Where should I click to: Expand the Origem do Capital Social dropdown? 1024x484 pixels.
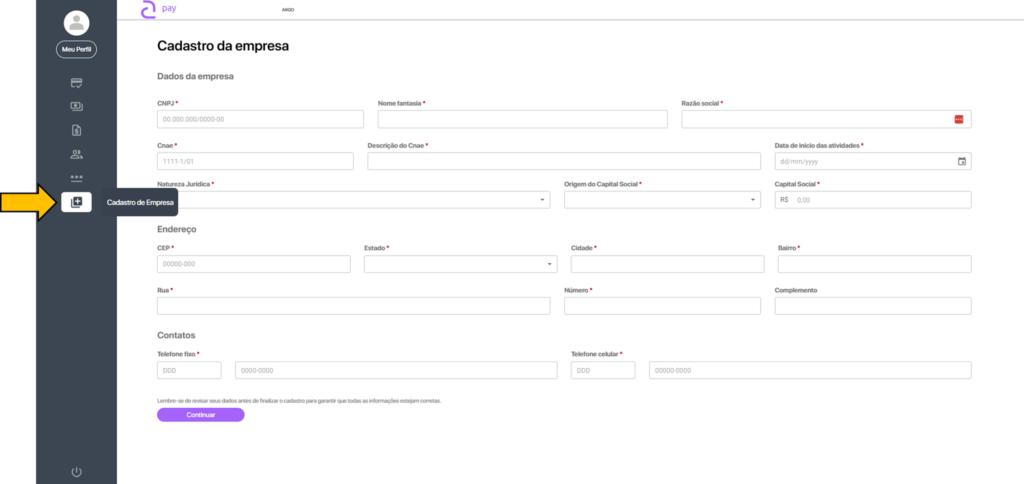(x=662, y=200)
